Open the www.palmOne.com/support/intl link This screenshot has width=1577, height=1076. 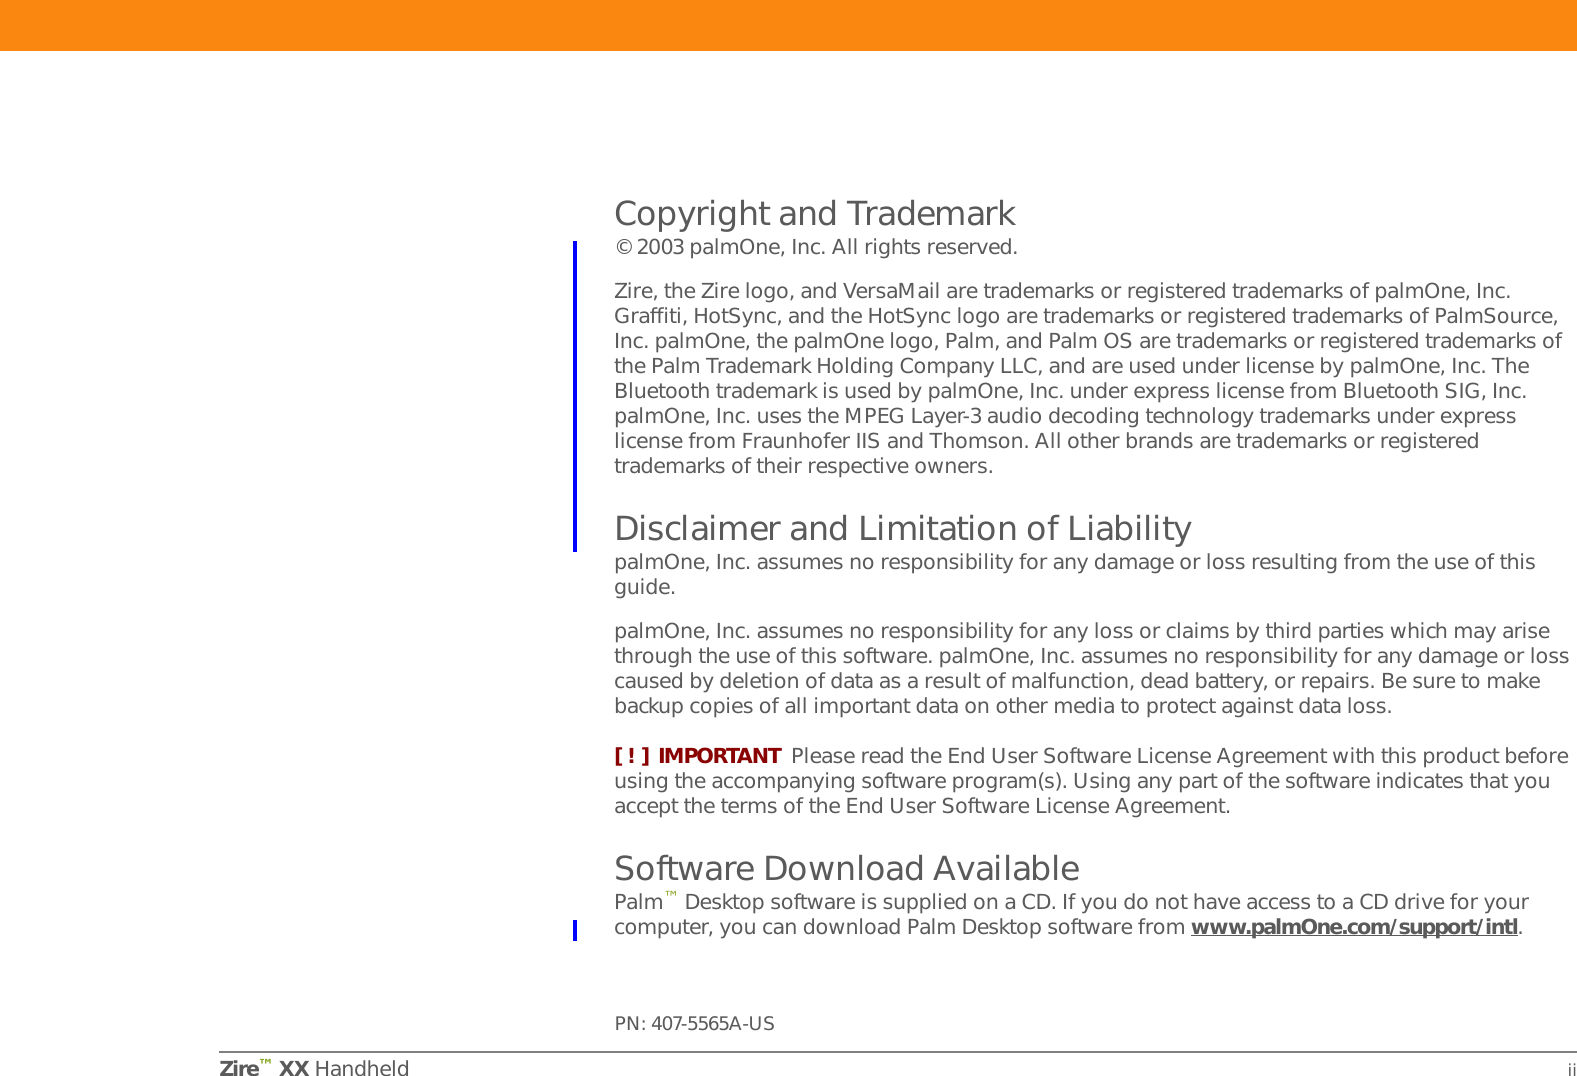[1355, 927]
